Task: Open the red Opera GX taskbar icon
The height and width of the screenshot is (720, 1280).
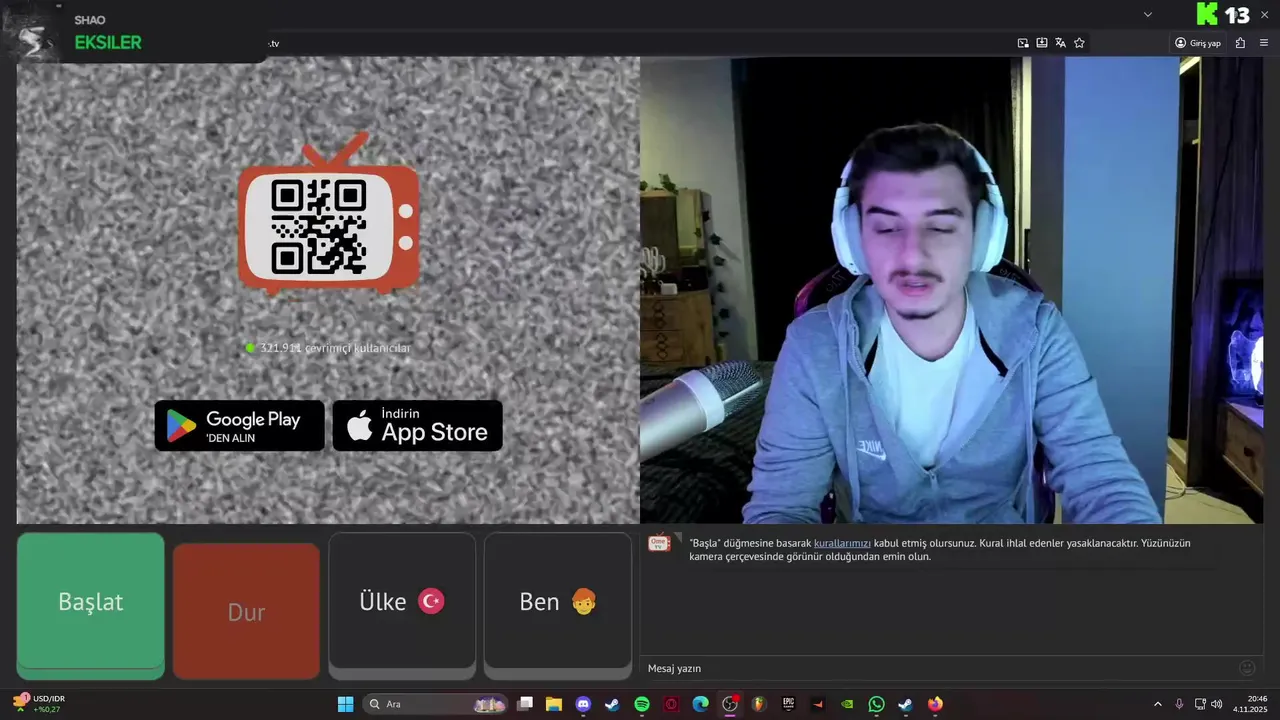Action: 671,704
